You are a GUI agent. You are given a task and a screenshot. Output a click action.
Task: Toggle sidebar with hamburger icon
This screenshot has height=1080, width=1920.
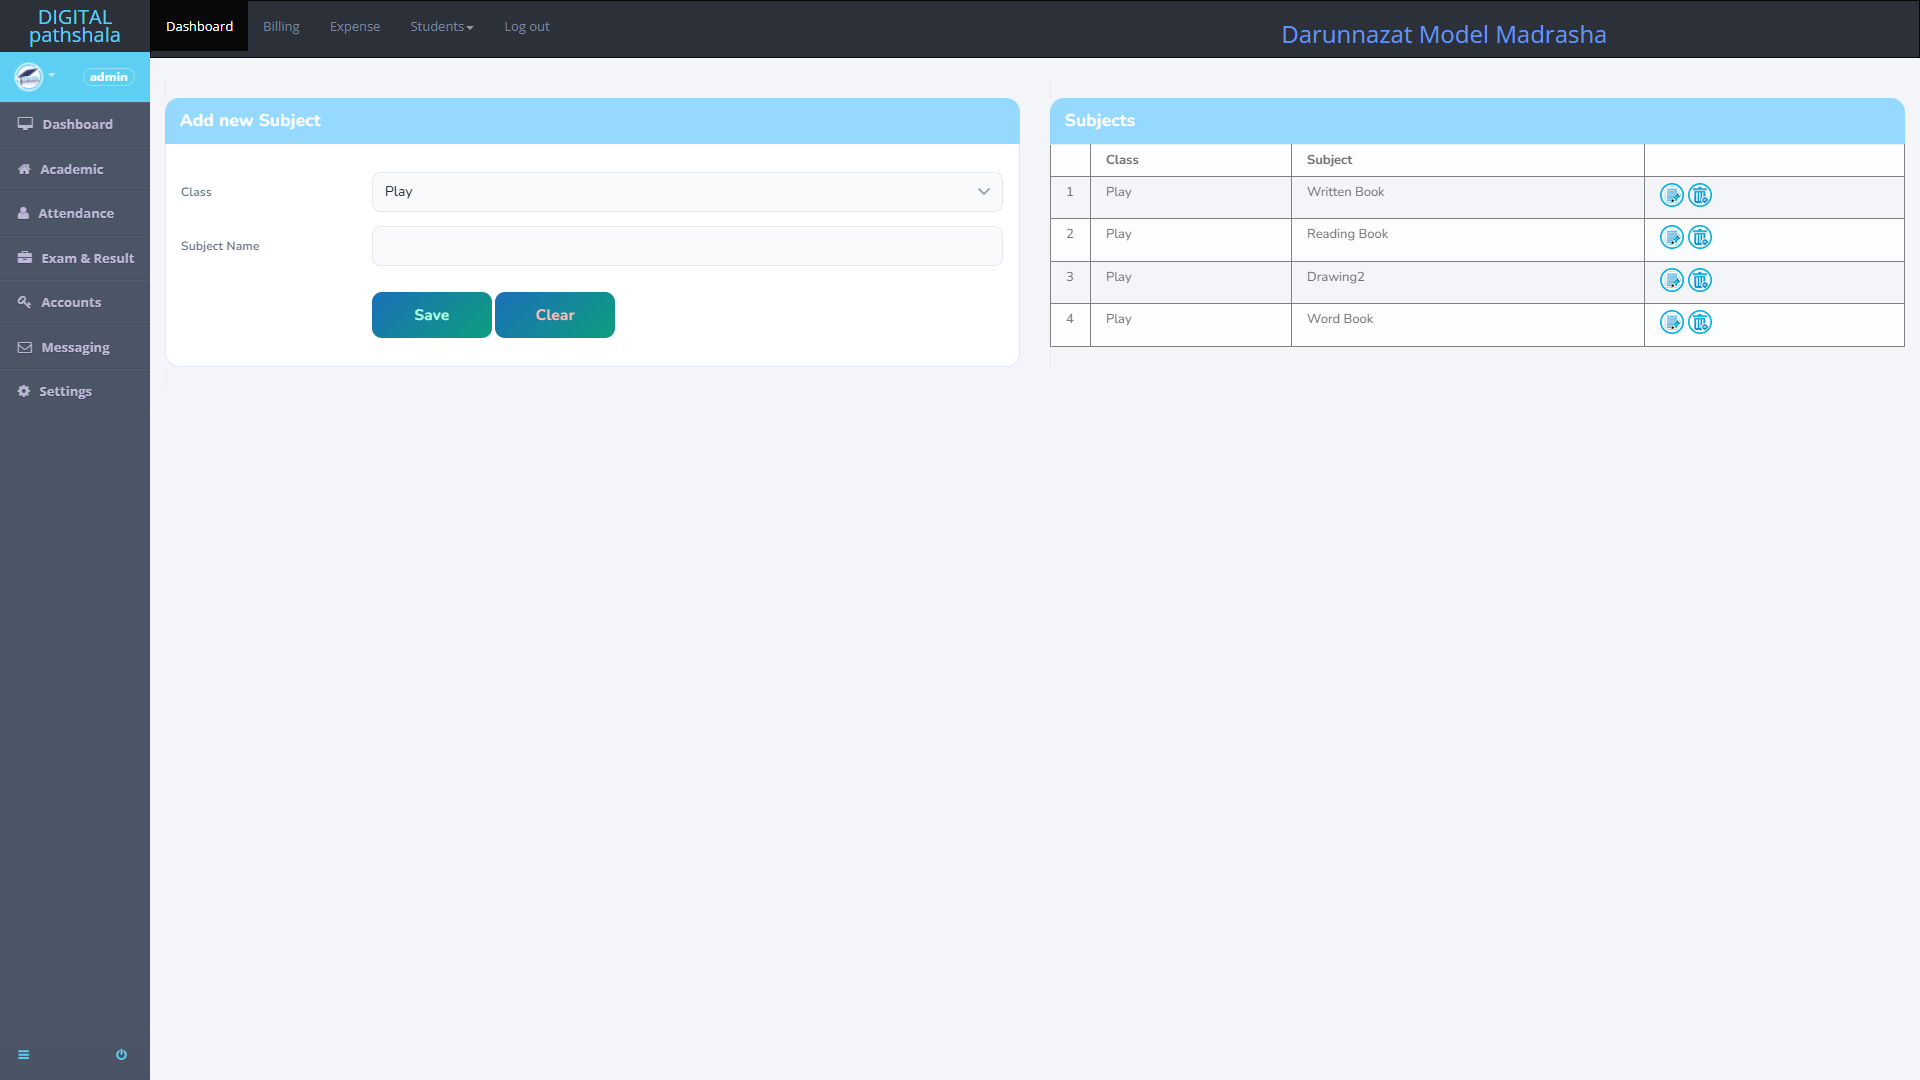(24, 1055)
